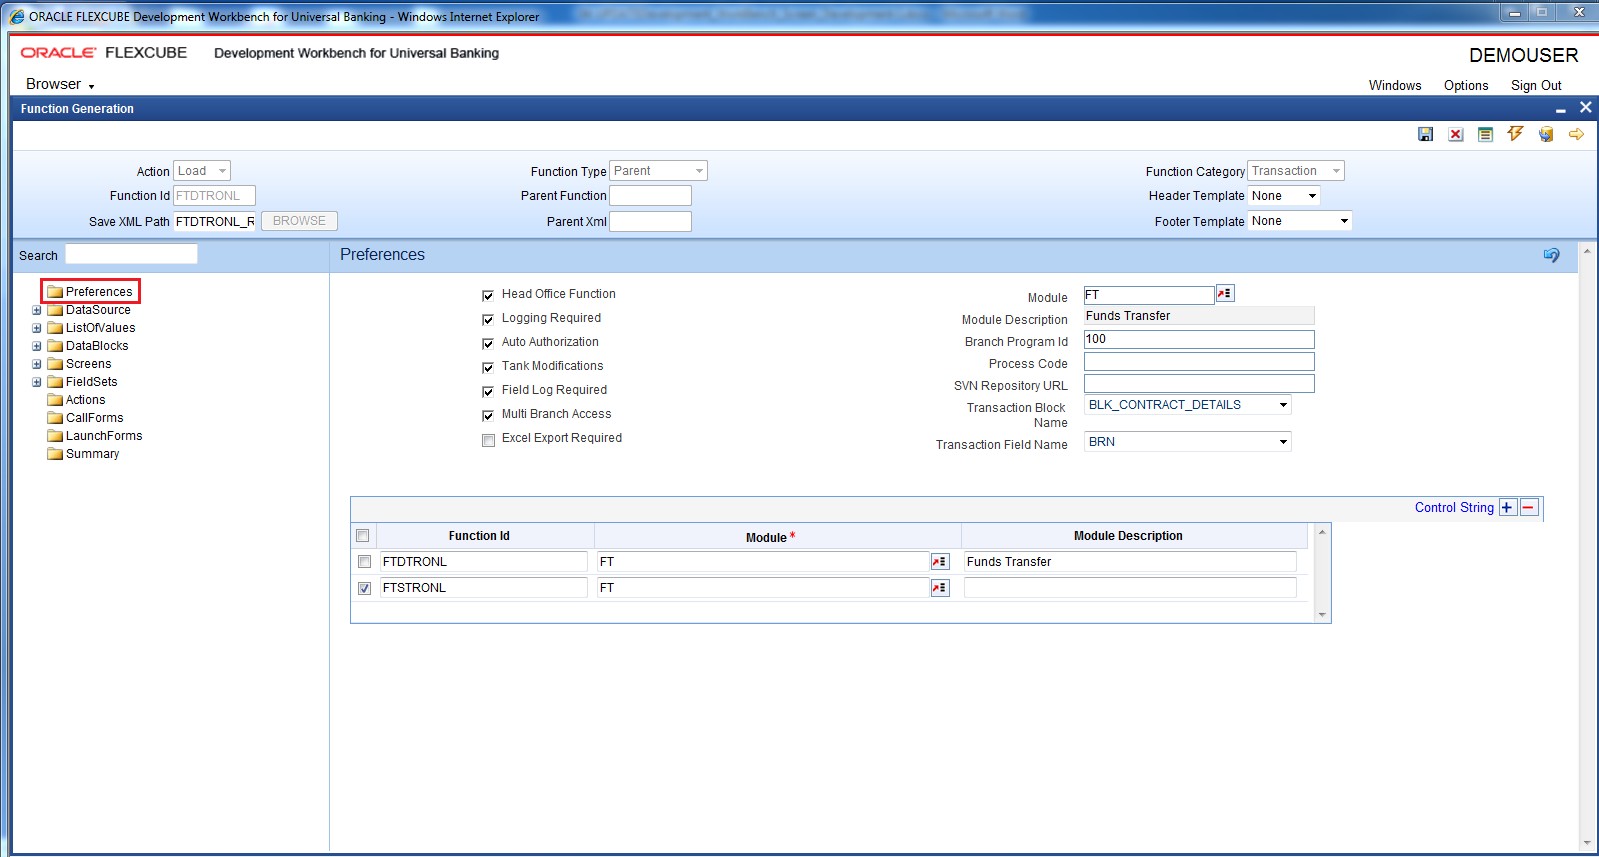Open the Transaction Field Name dropdown
This screenshot has width=1599, height=857.
point(1188,442)
